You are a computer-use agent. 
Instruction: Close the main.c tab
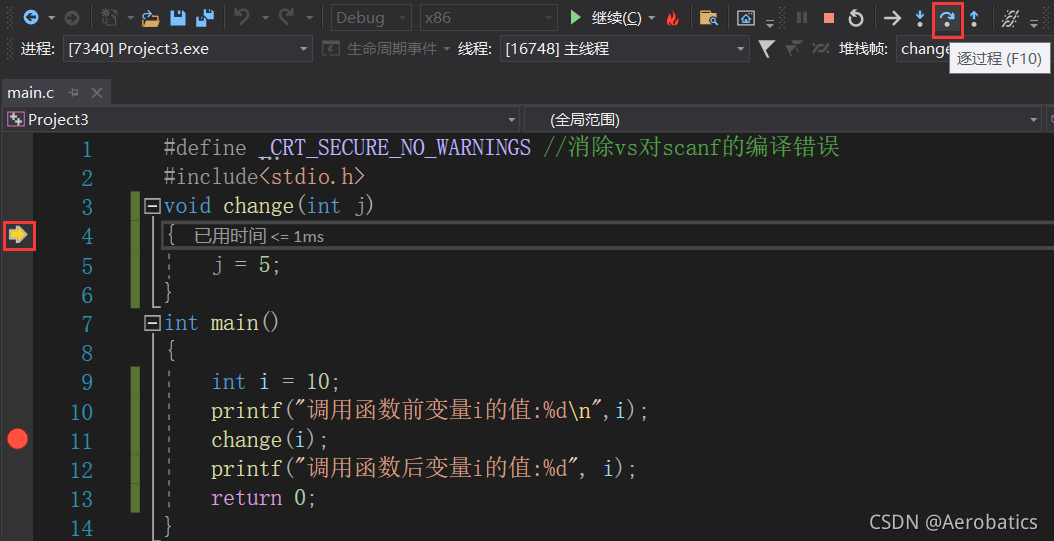pos(97,92)
